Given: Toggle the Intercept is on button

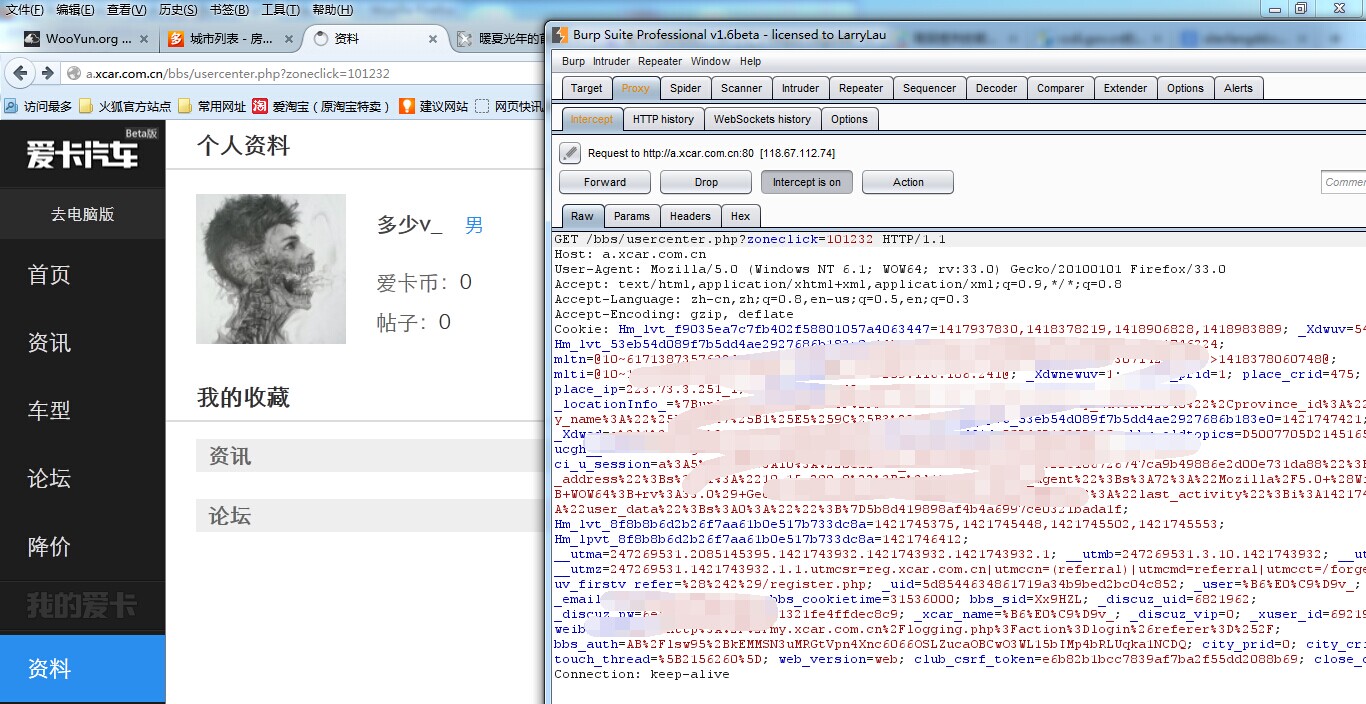Looking at the screenshot, I should [x=806, y=182].
